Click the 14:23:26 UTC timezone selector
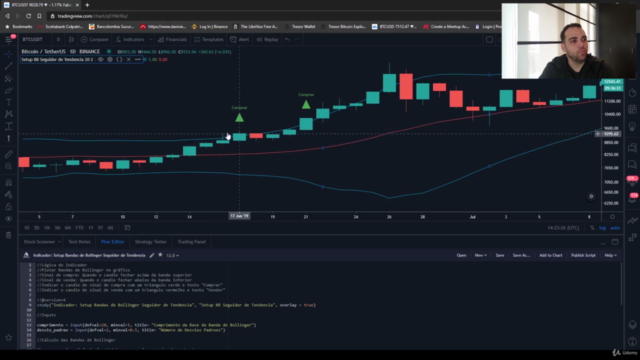 point(563,228)
